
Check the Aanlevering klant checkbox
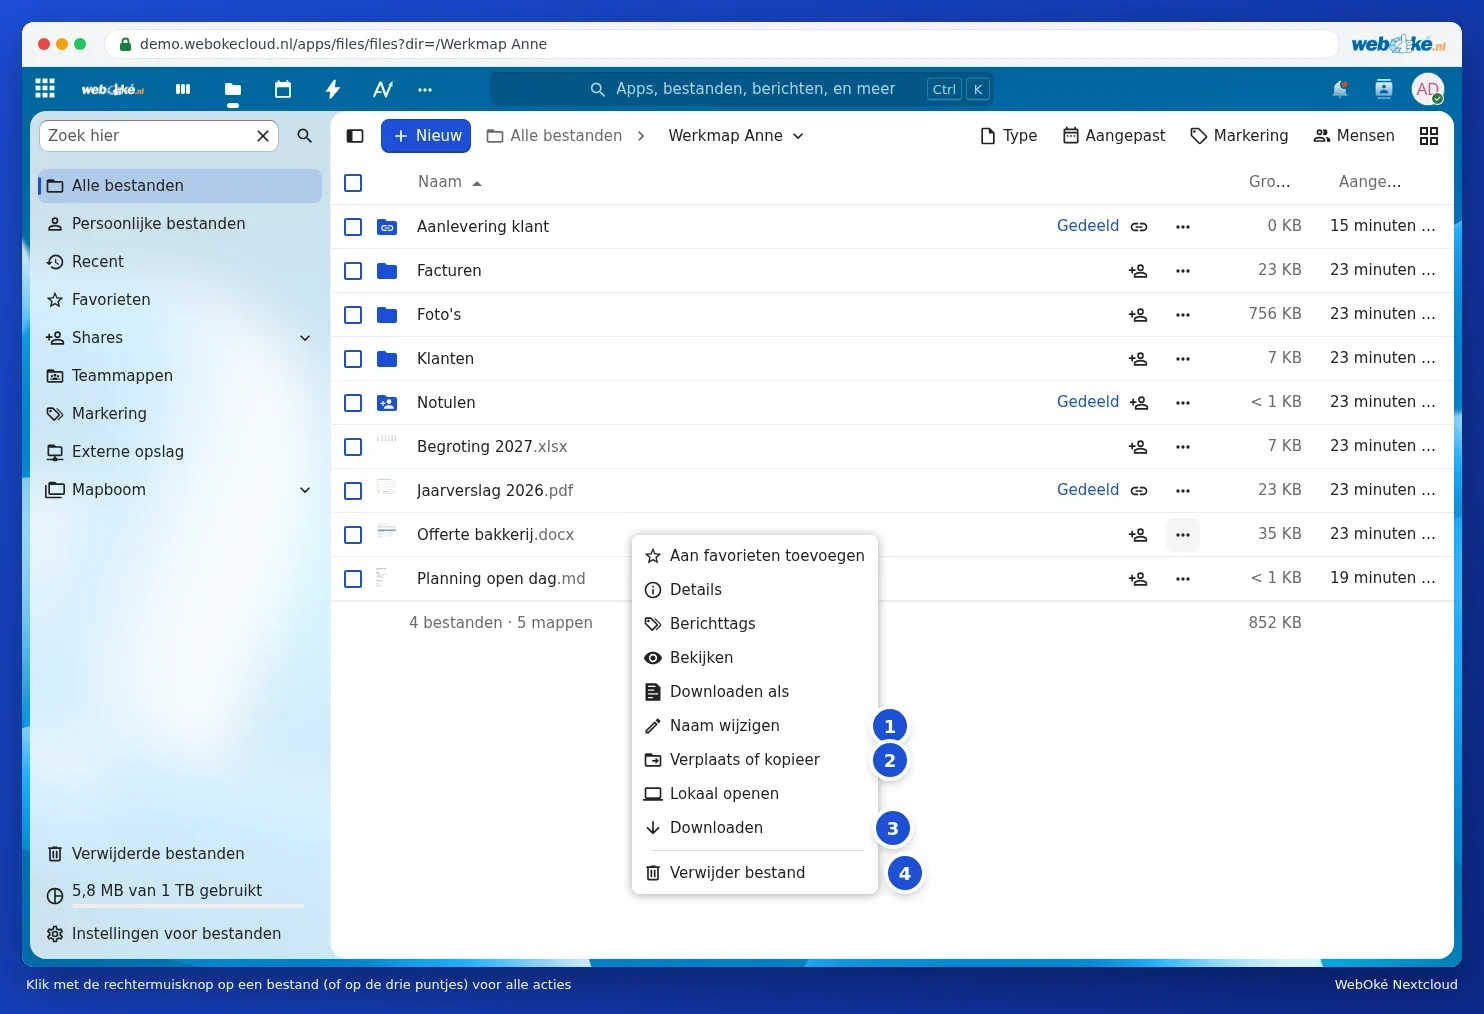(353, 227)
